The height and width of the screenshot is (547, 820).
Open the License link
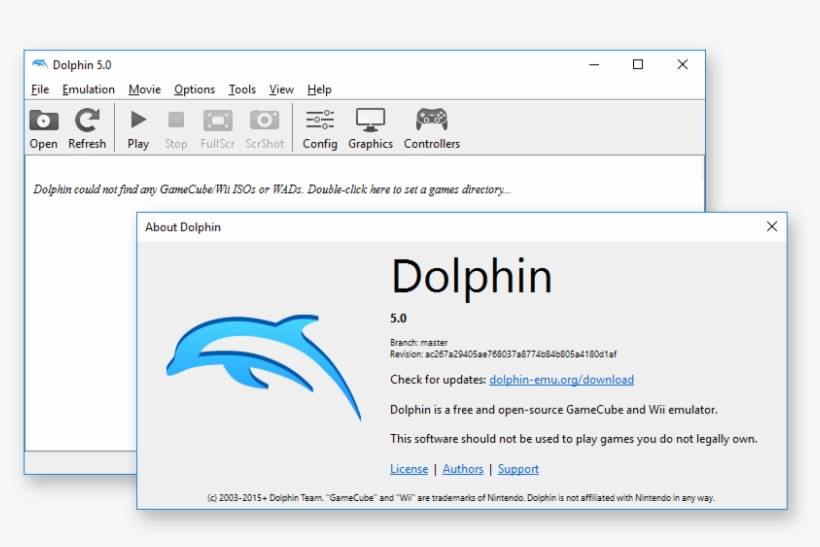tap(409, 469)
